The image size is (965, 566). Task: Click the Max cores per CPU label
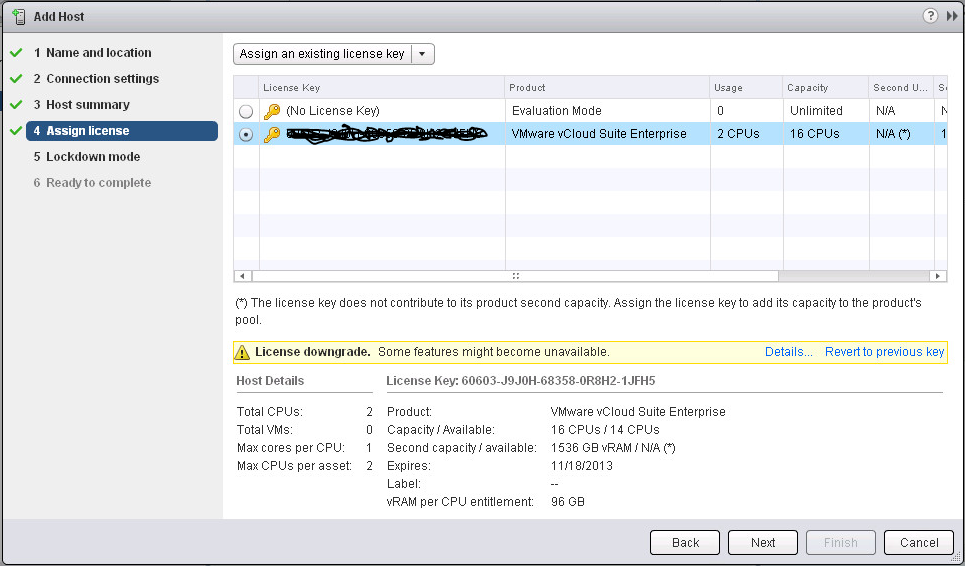[290, 448]
